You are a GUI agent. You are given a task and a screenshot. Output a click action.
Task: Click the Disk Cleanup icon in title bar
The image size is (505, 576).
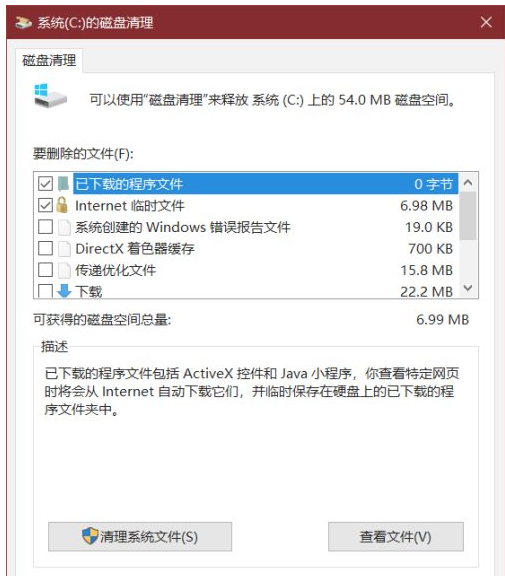pos(24,23)
